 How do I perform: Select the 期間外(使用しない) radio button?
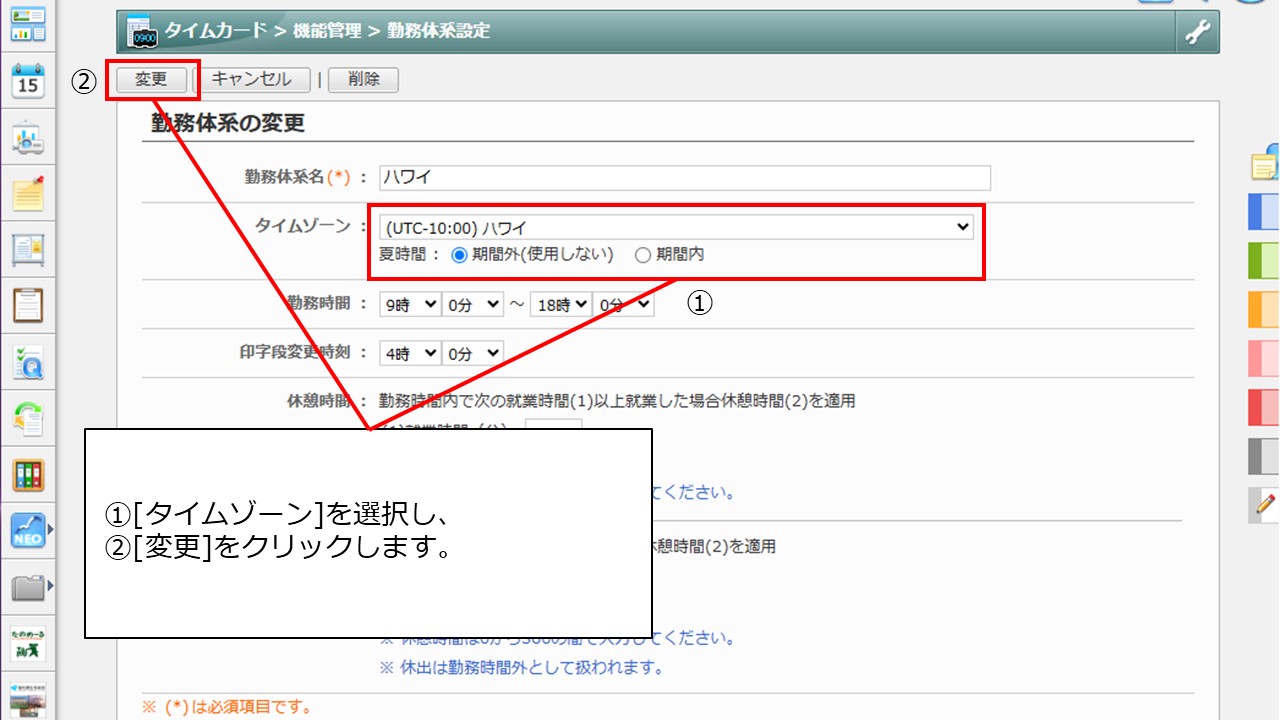coord(460,255)
